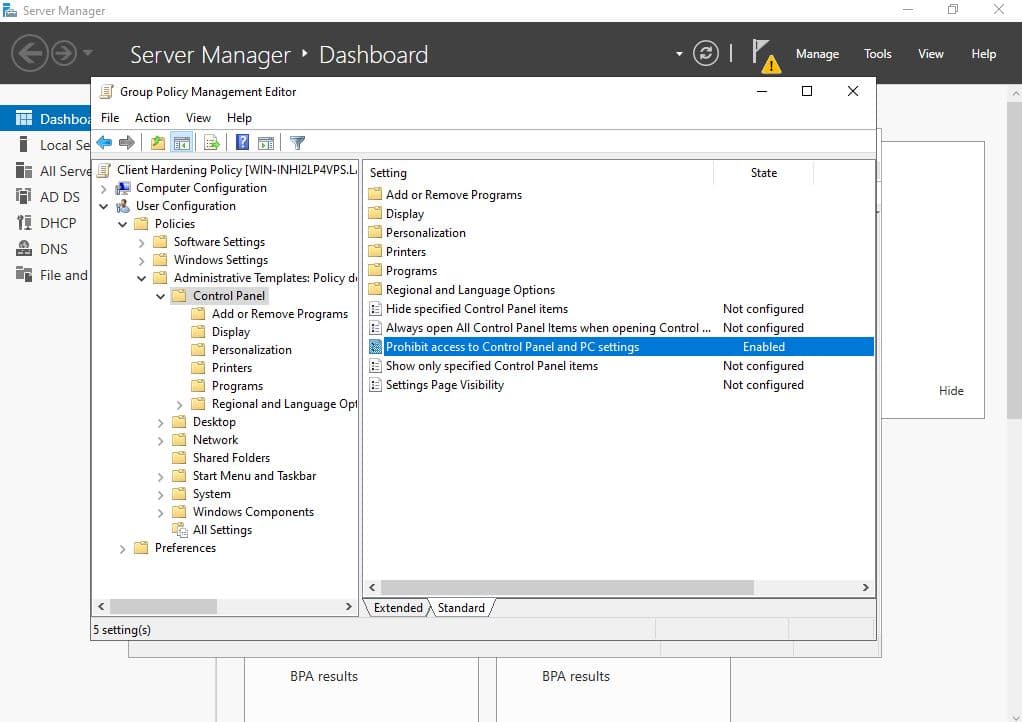Click the Server Manager refresh icon

coord(706,54)
